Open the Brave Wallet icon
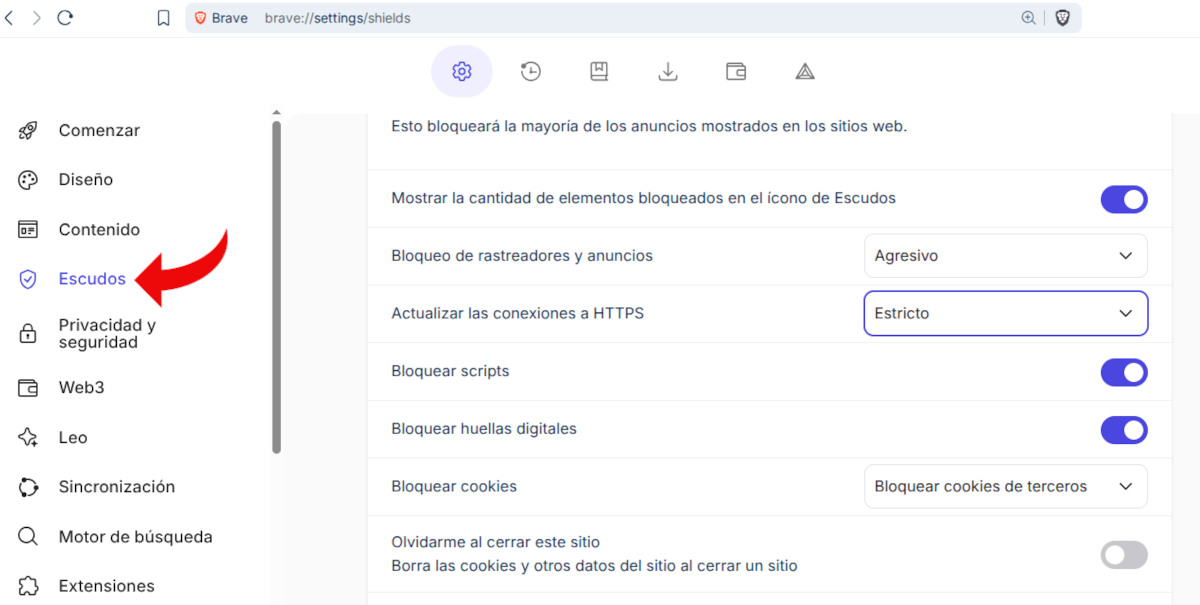 click(736, 71)
